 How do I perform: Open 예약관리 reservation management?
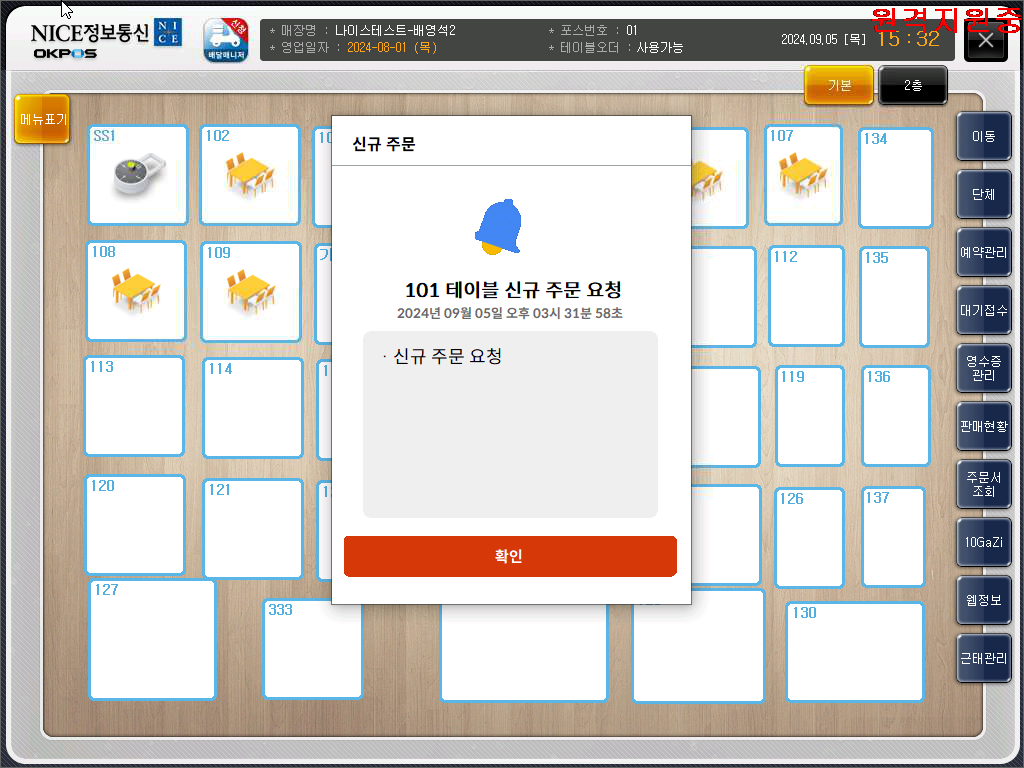click(983, 253)
